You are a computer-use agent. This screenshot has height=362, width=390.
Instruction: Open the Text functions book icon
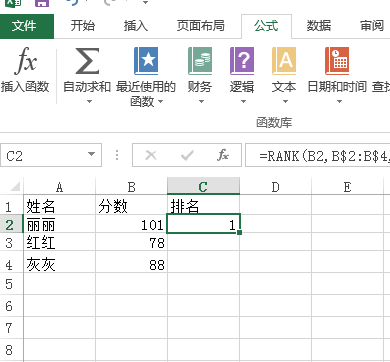click(284, 61)
